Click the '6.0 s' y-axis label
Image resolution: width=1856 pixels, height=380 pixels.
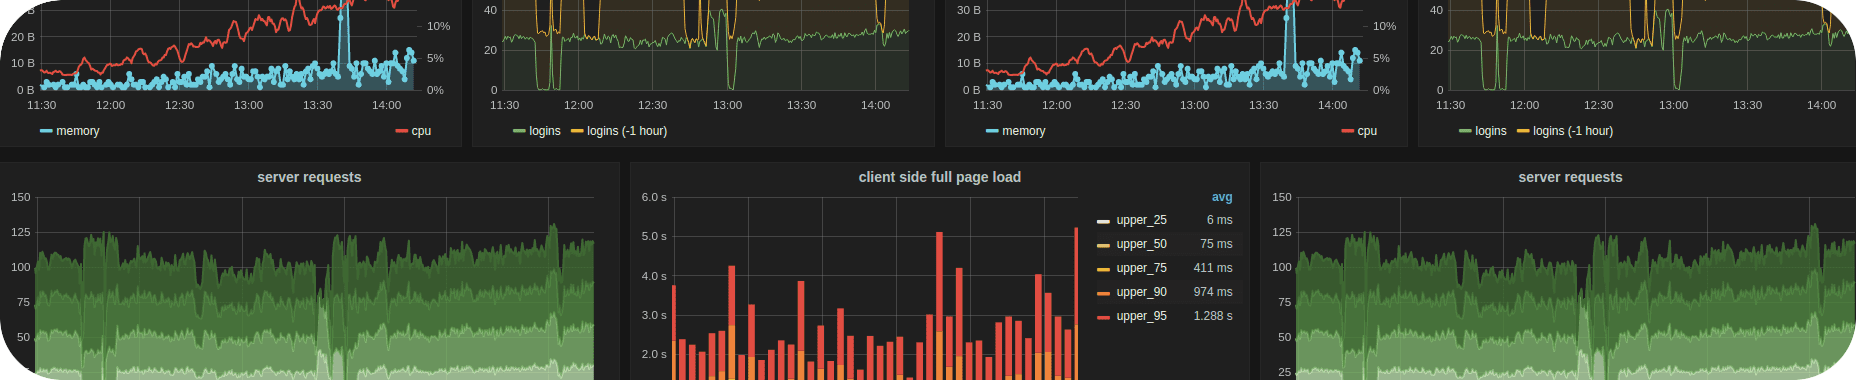(x=654, y=197)
